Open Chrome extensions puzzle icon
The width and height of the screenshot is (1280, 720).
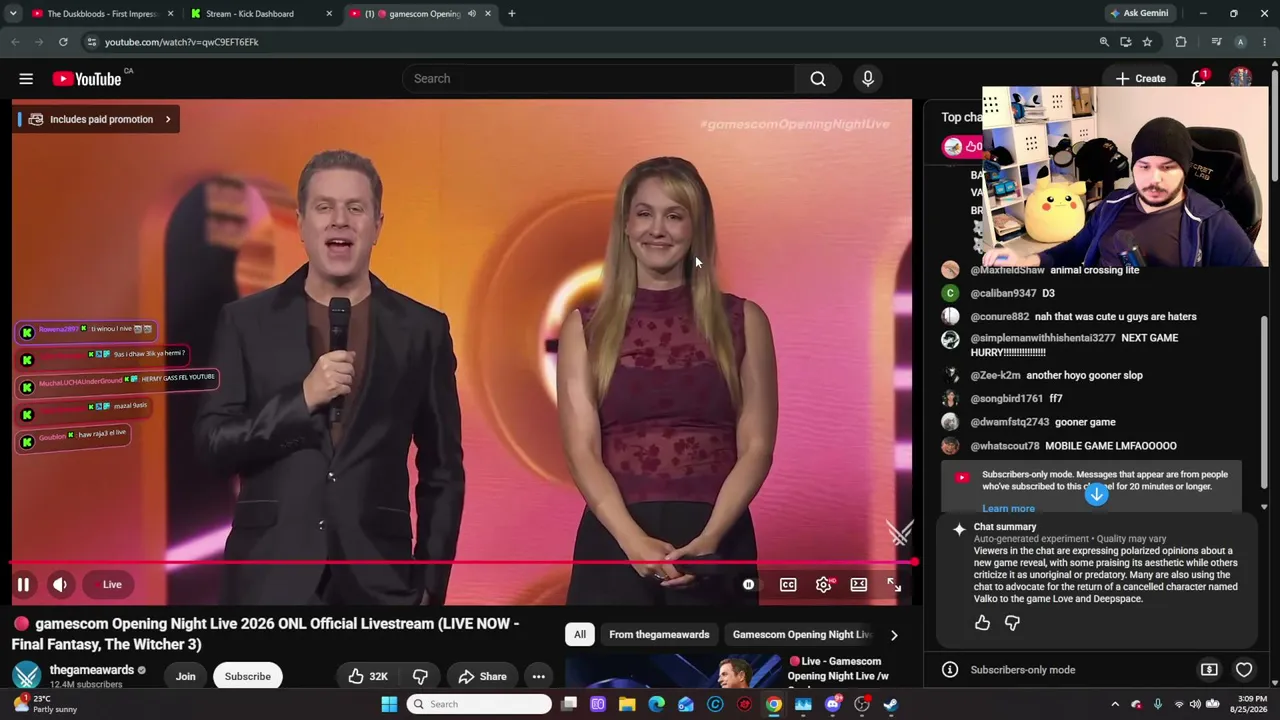pyautogui.click(x=1181, y=42)
